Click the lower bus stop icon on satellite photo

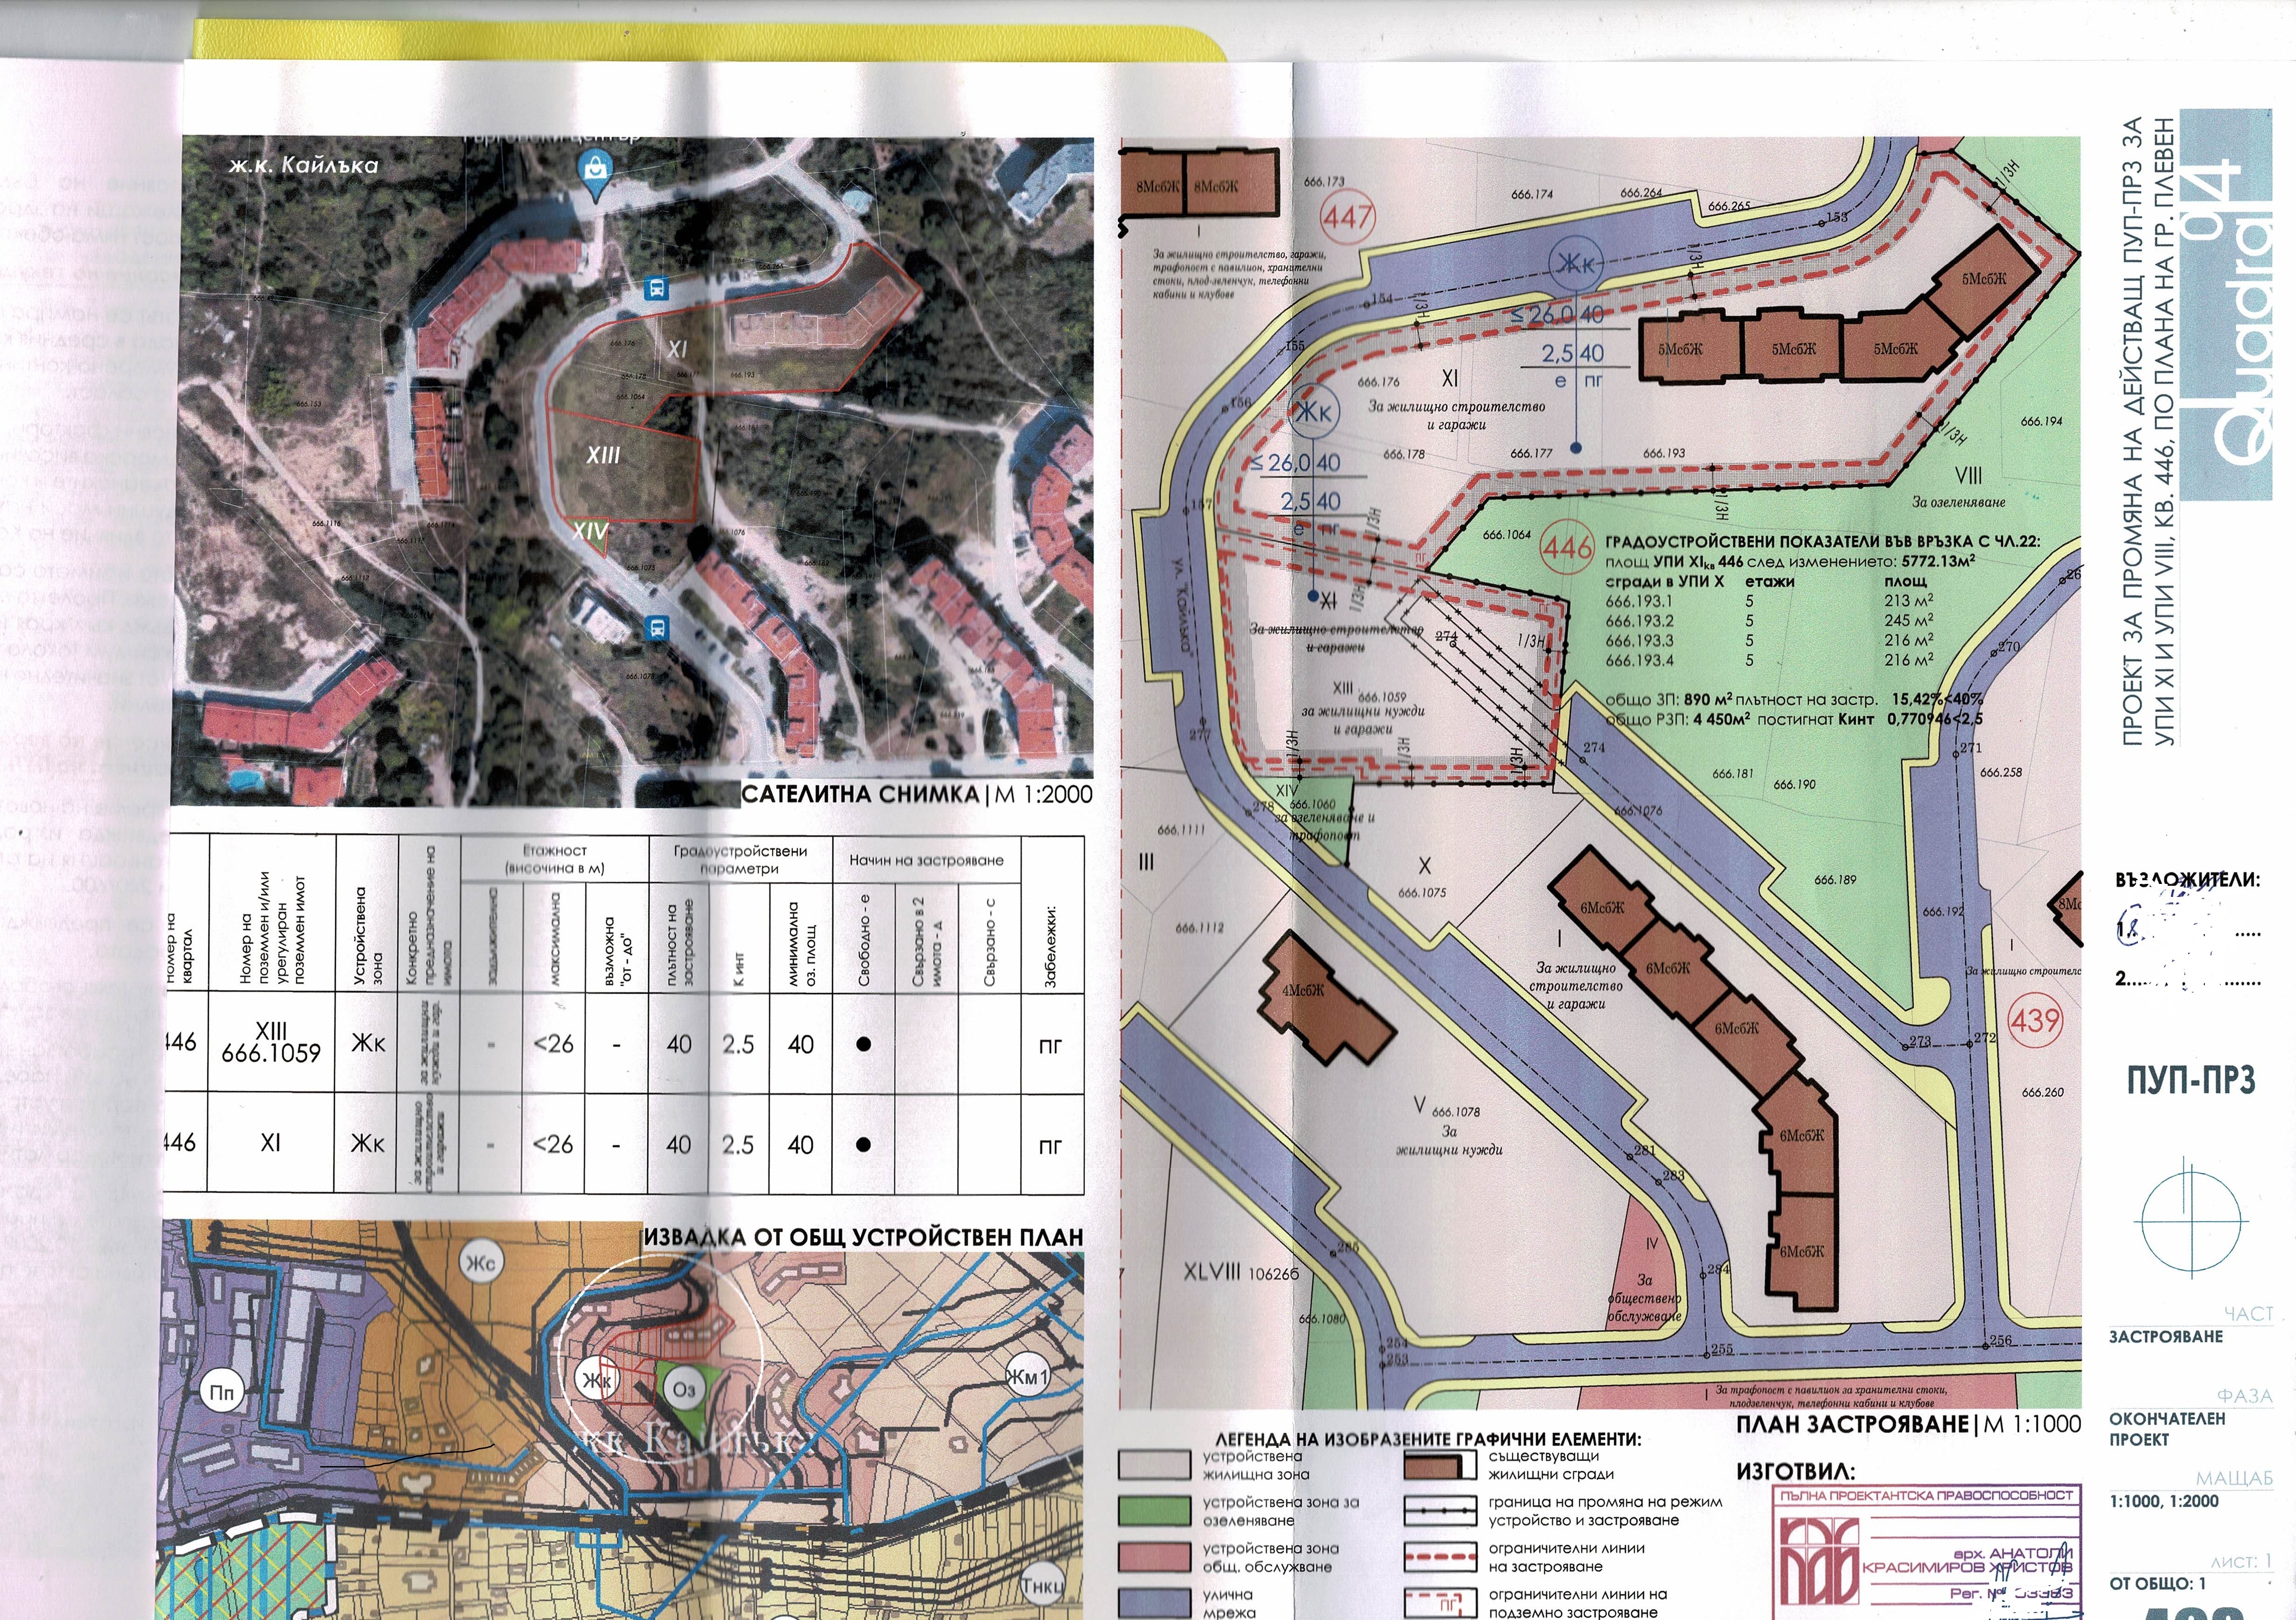pos(657,628)
